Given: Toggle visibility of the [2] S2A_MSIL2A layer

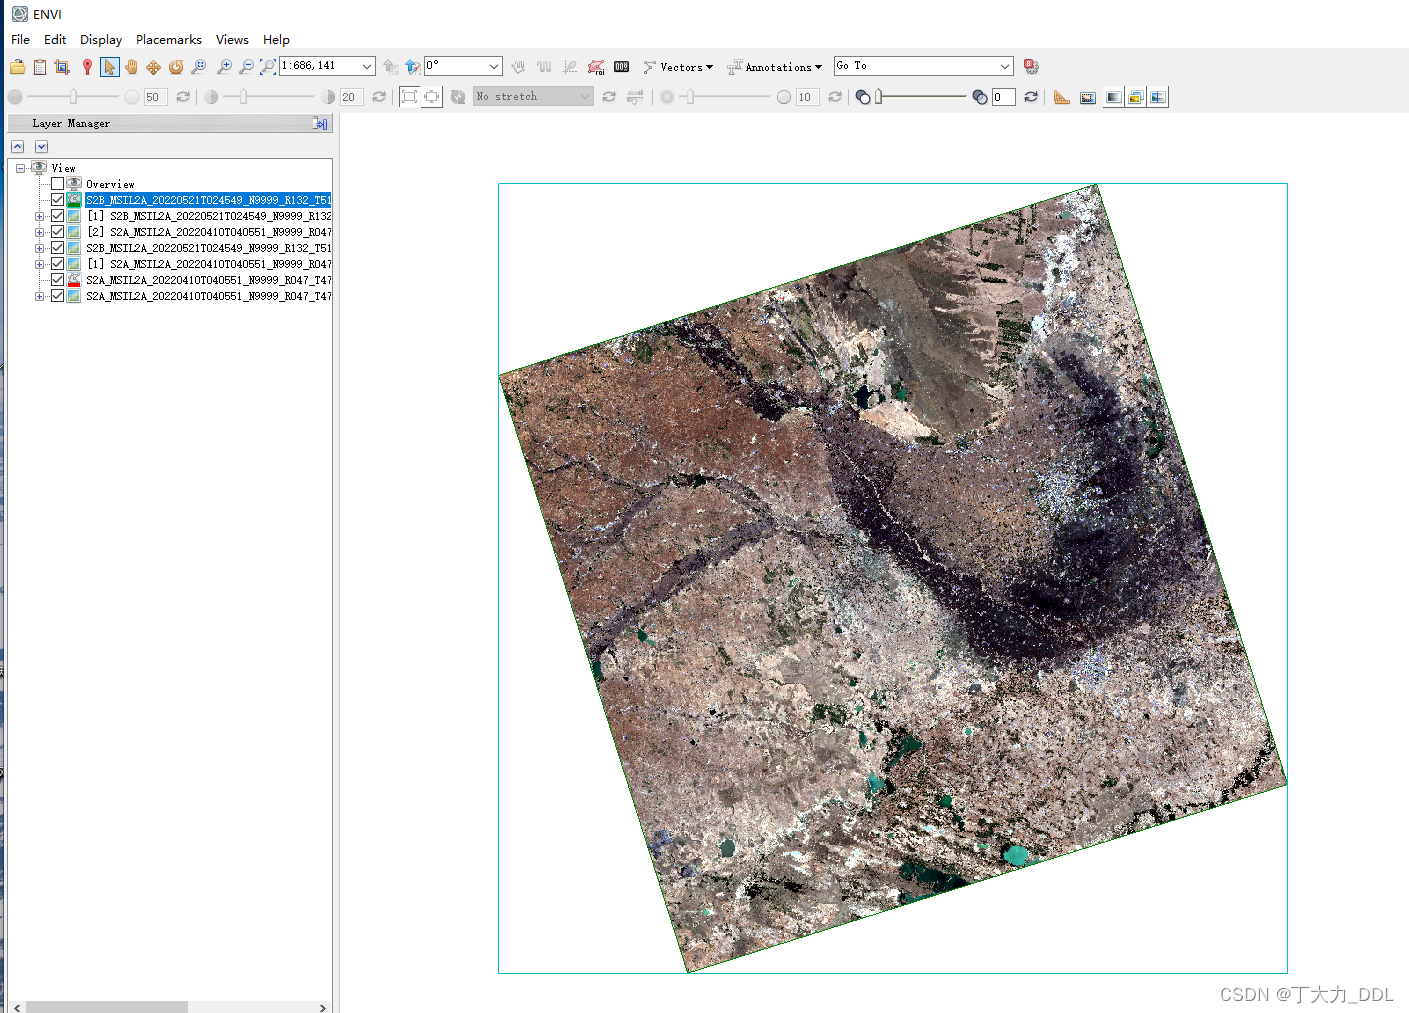Looking at the screenshot, I should (57, 232).
